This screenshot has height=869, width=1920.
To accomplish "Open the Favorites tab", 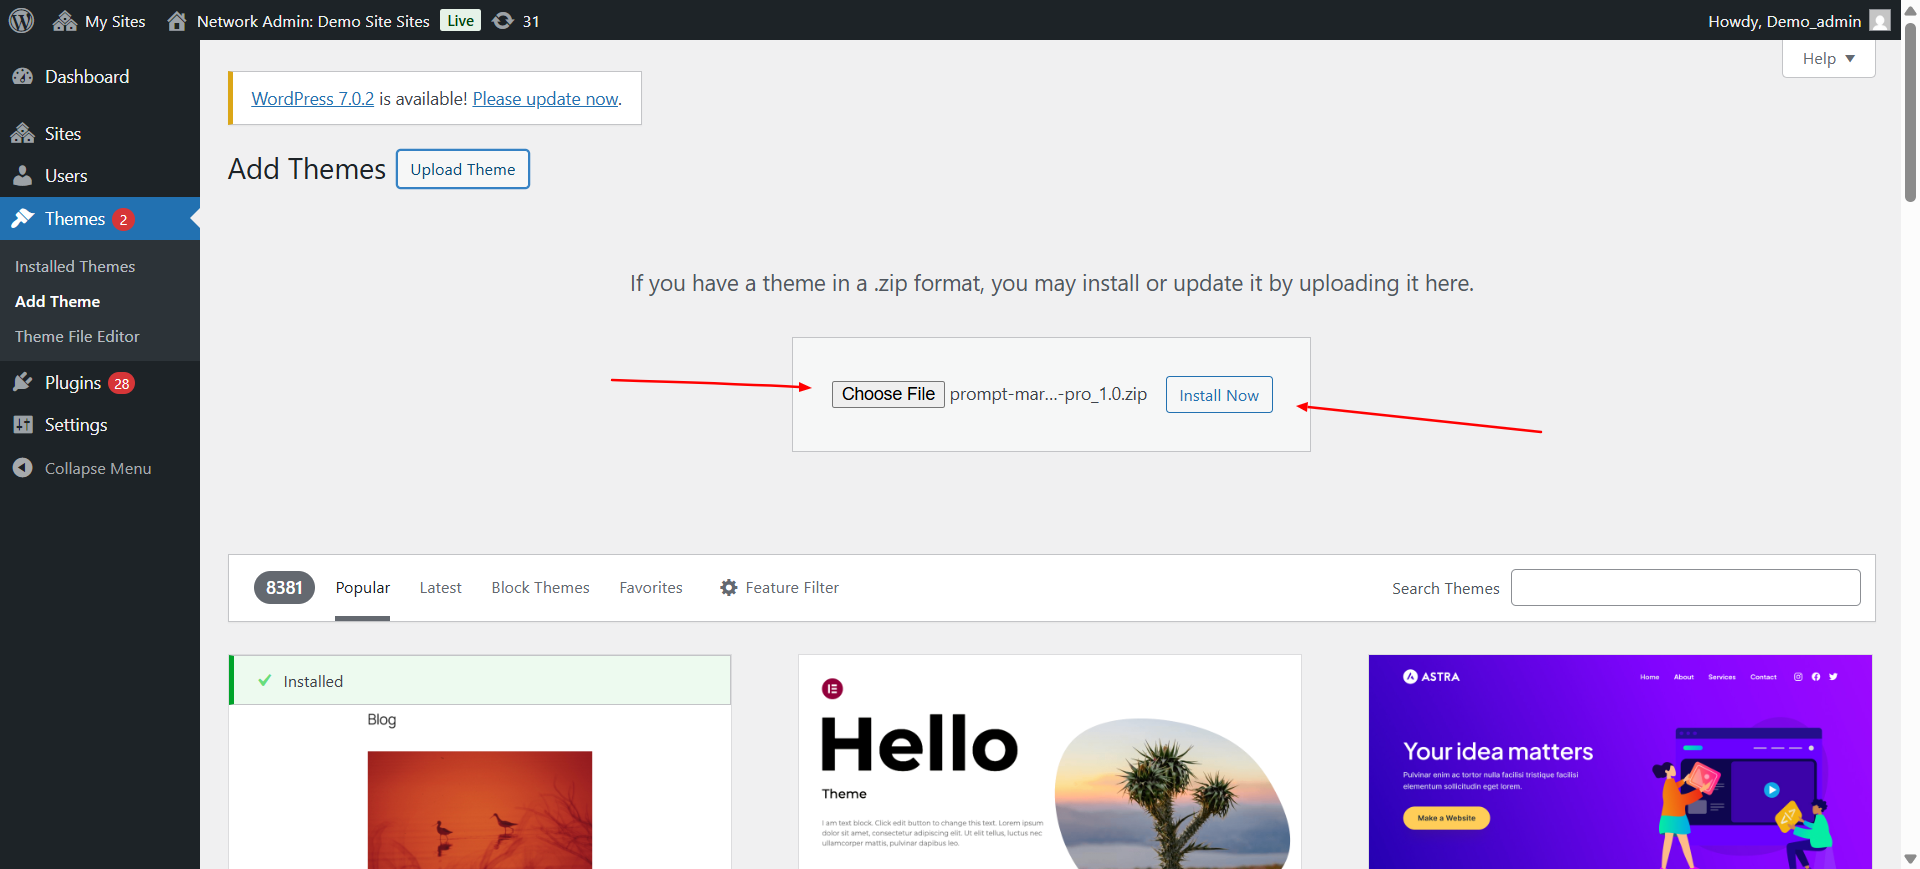I will coord(651,588).
